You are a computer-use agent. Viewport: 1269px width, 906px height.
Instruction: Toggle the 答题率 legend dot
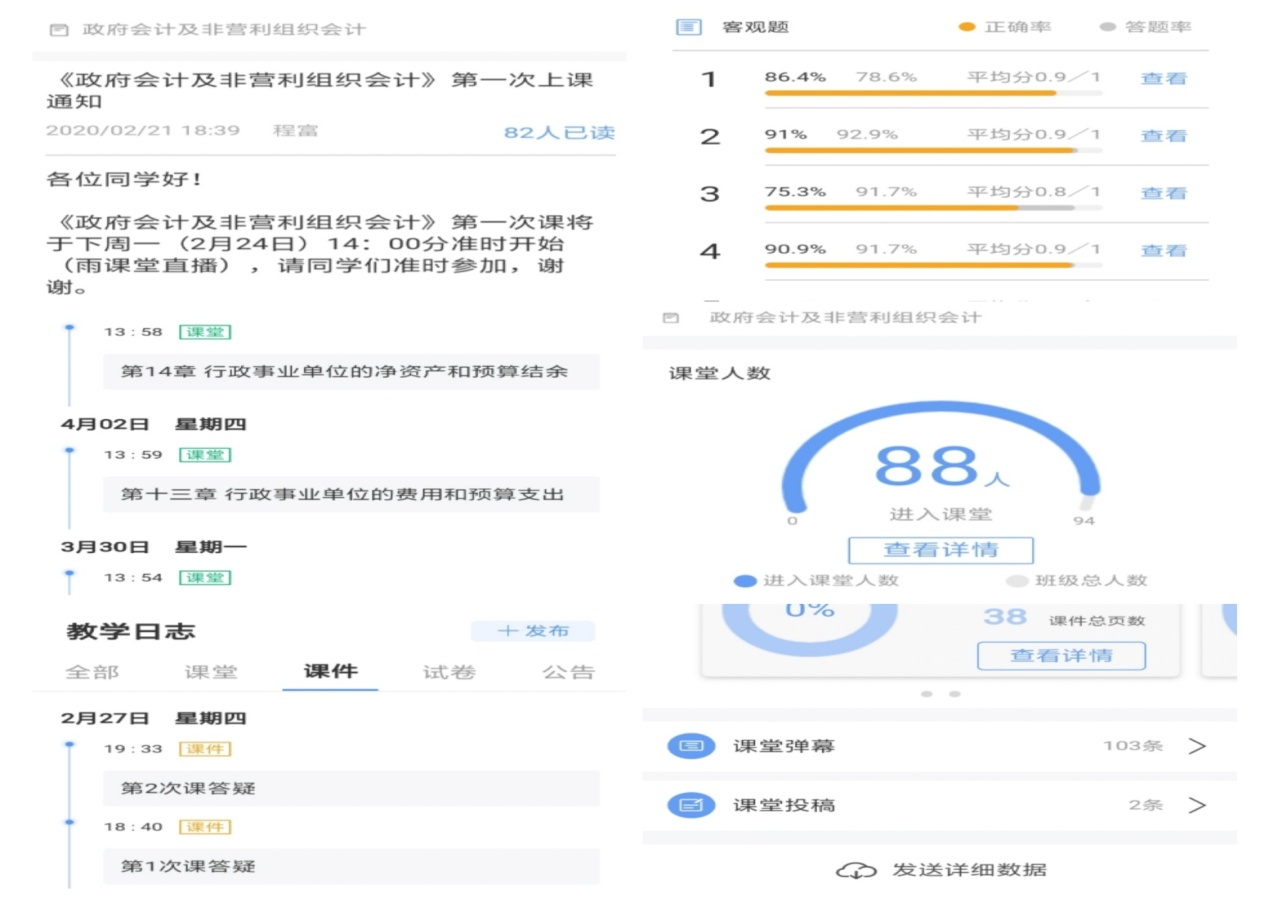(1107, 27)
